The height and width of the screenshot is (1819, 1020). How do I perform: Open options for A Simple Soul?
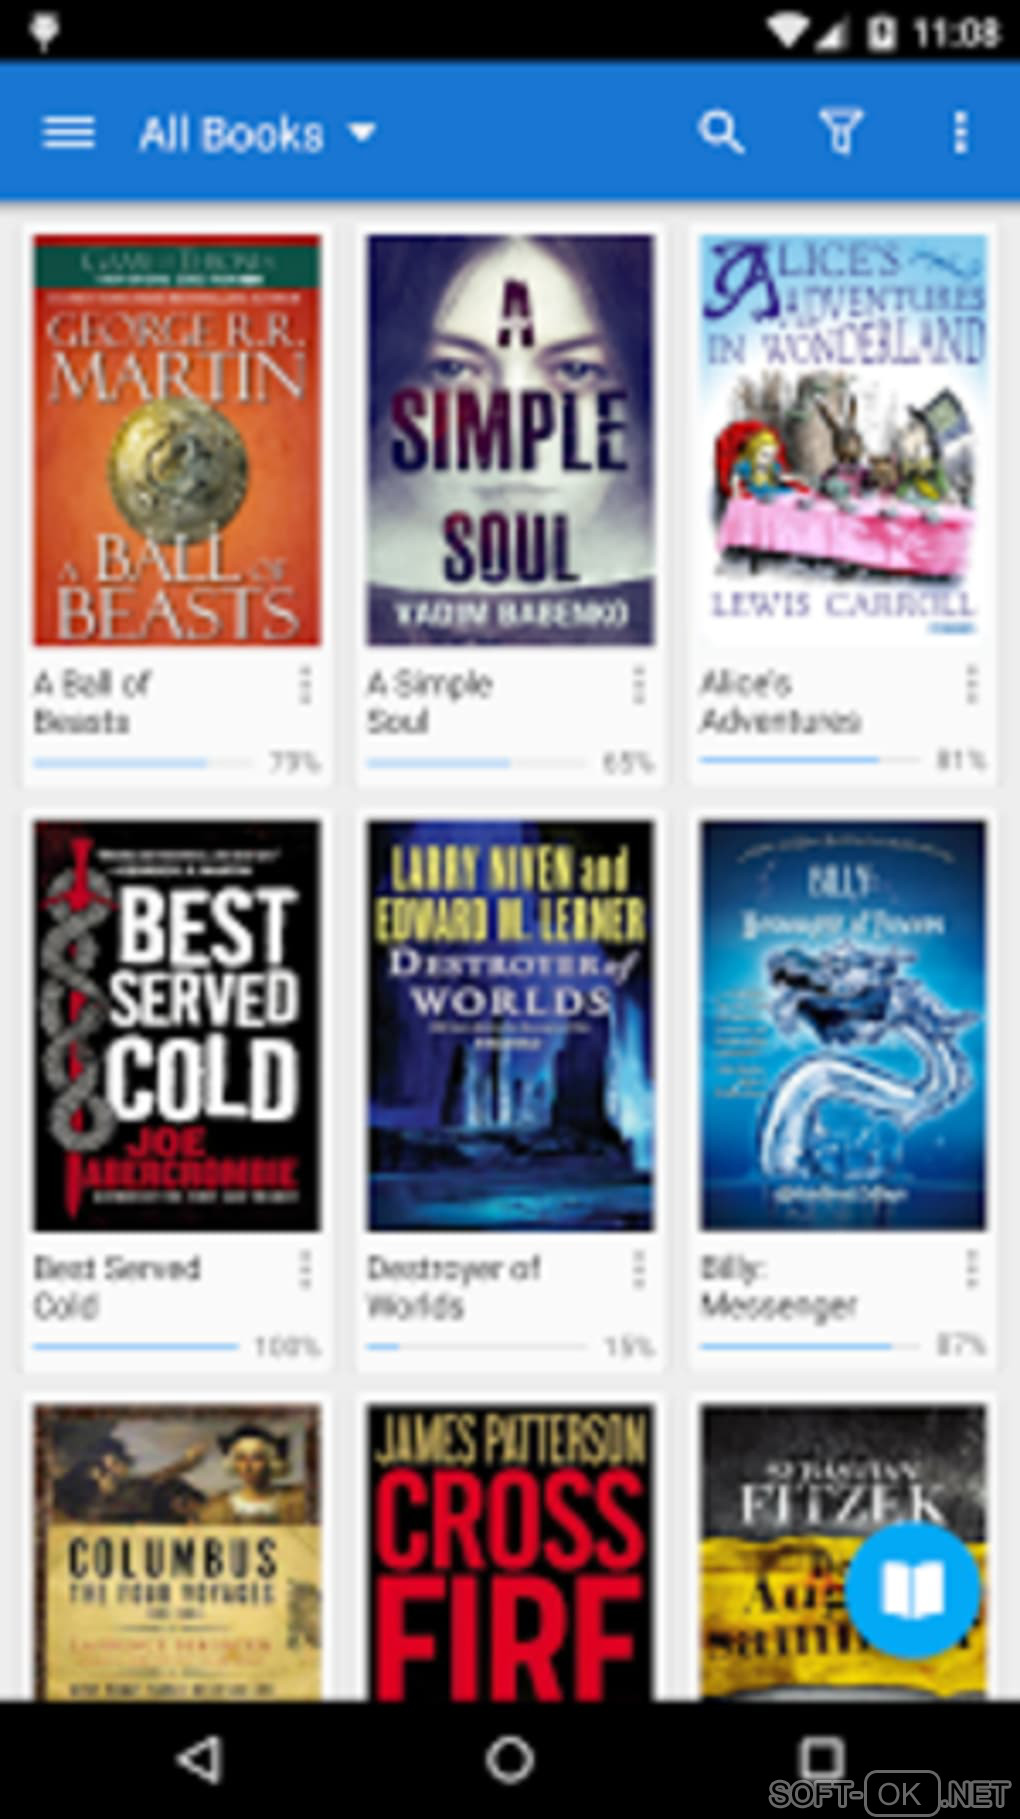pyautogui.click(x=638, y=686)
